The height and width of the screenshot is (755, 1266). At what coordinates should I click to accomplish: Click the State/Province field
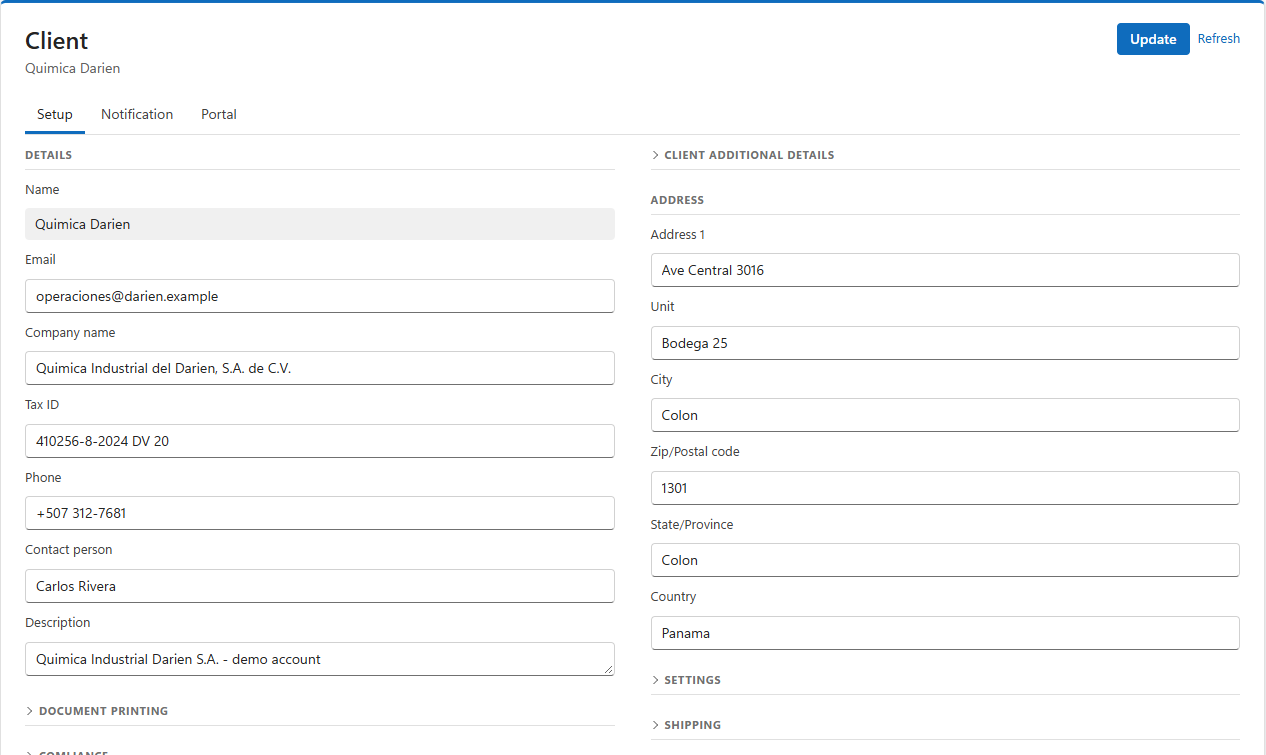pos(945,560)
